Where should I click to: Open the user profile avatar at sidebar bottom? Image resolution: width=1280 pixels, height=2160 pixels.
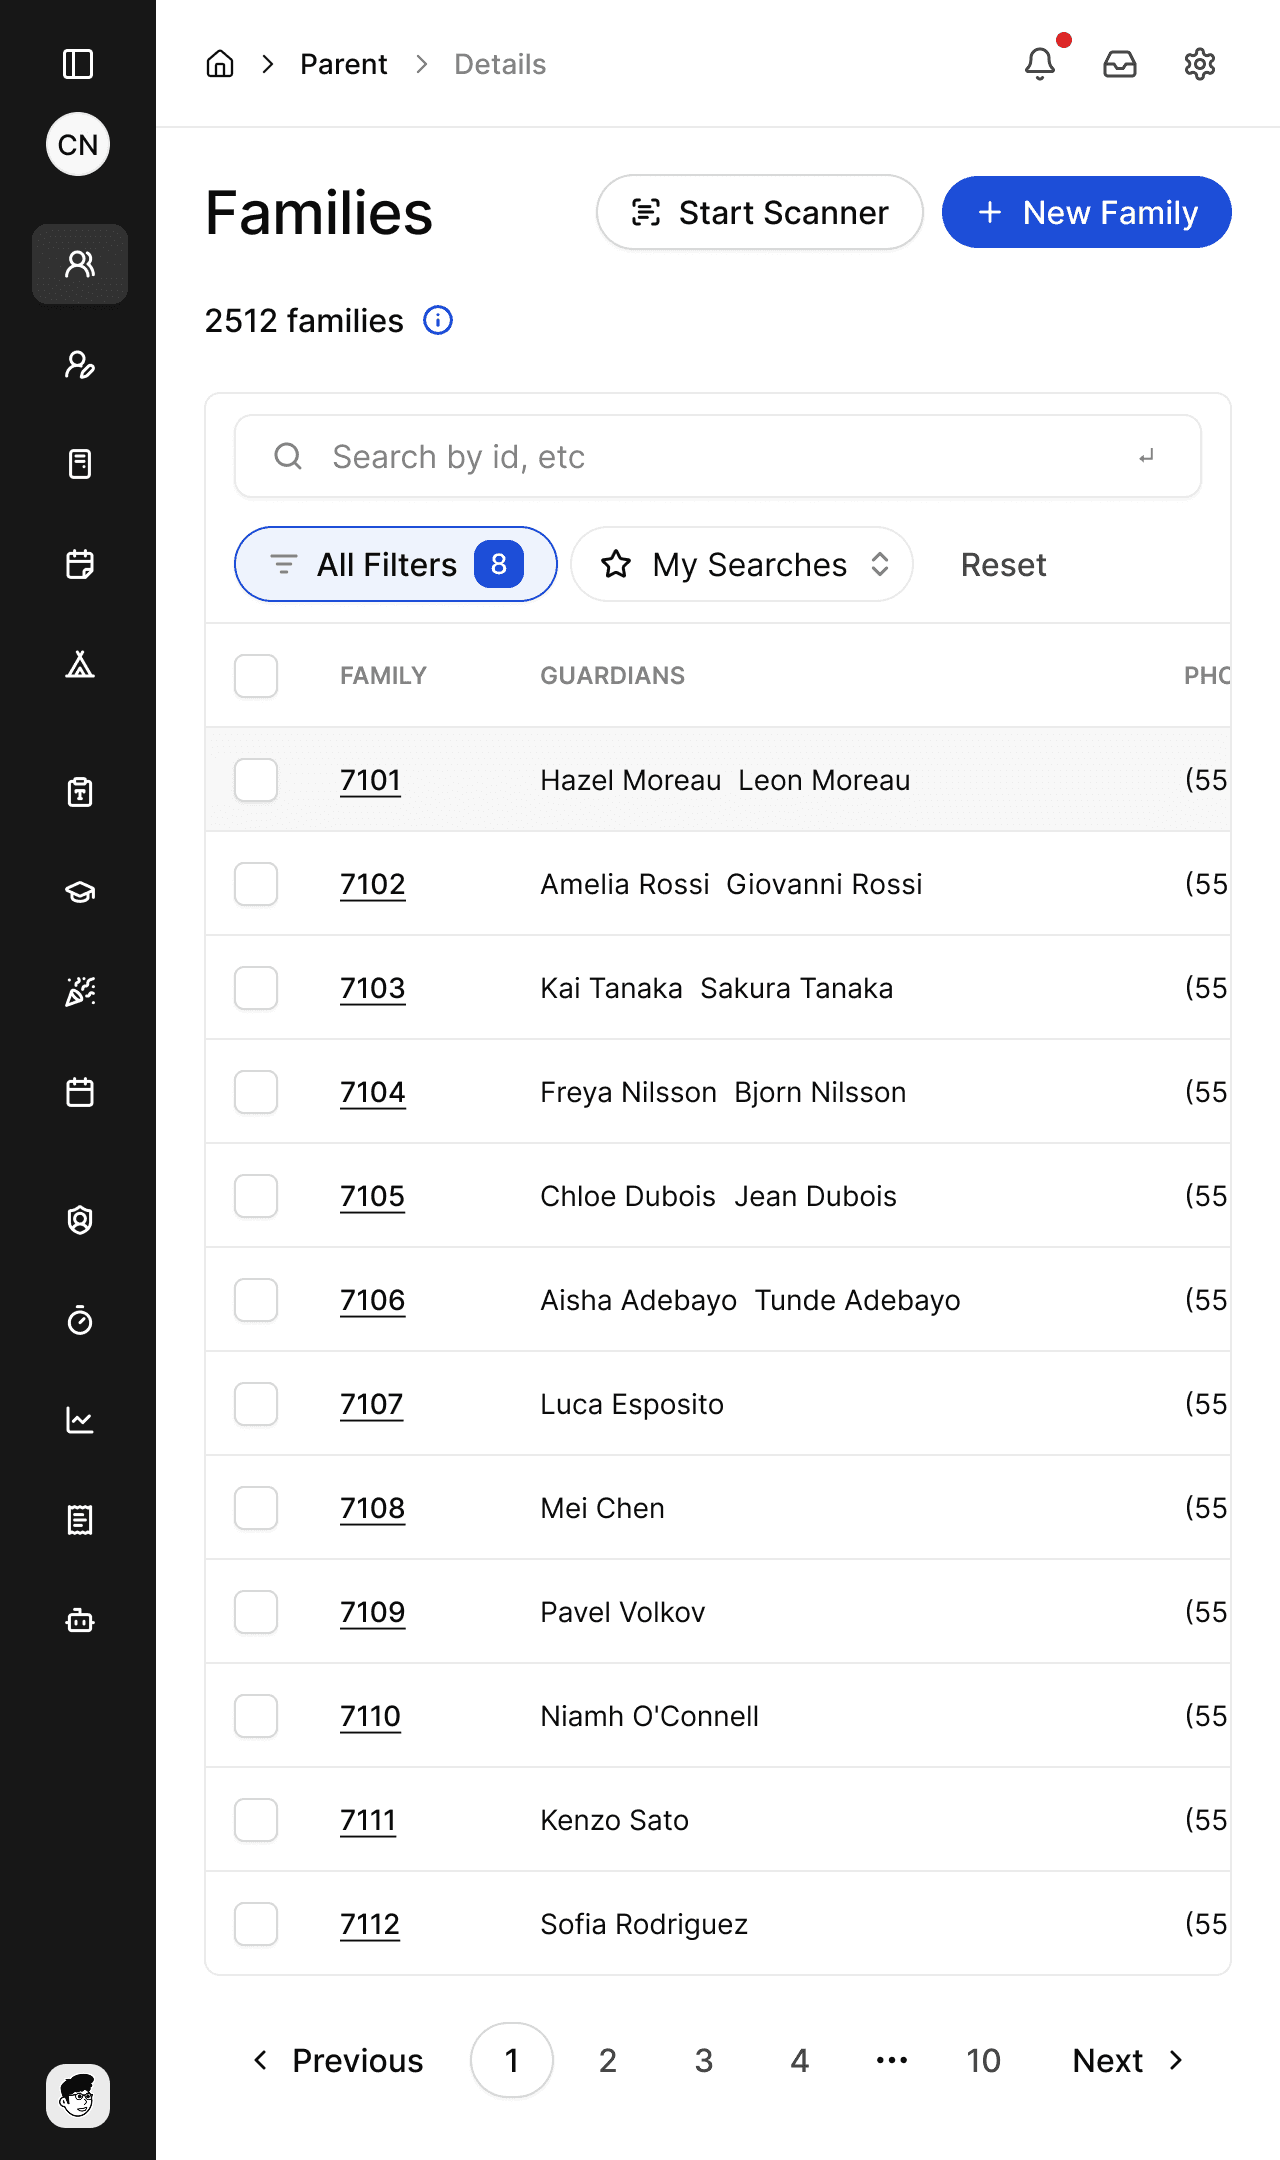tap(78, 2096)
